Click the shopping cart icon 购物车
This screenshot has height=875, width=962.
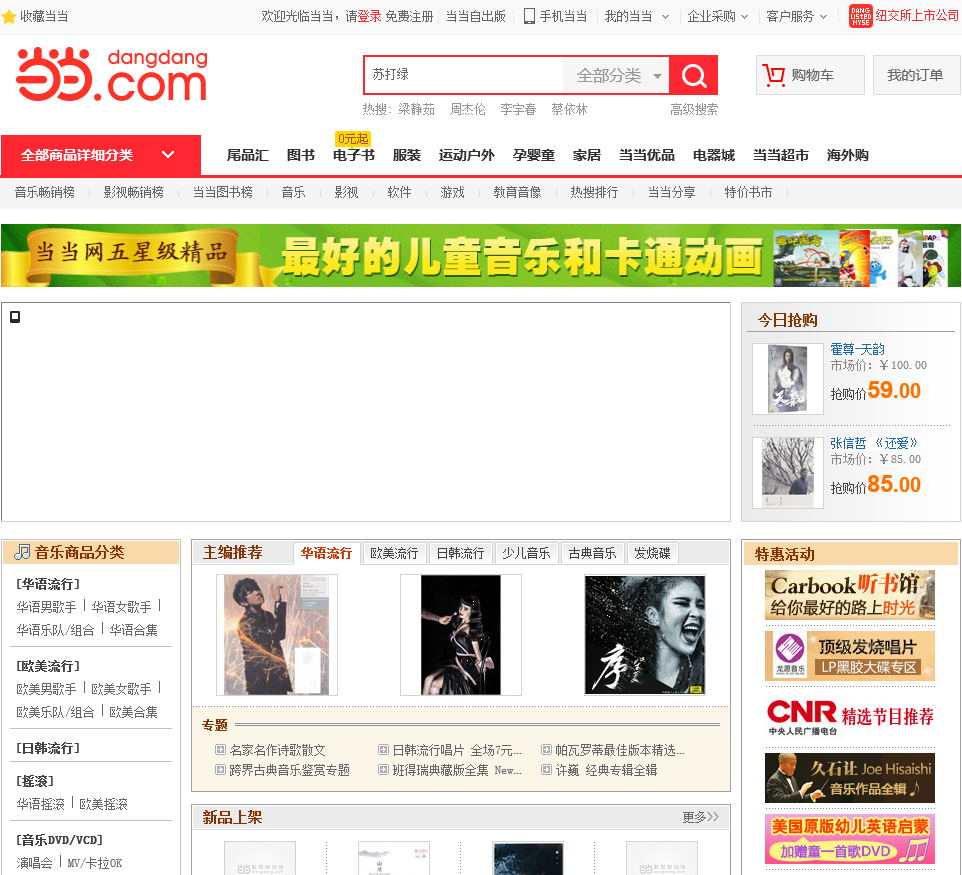(774, 75)
